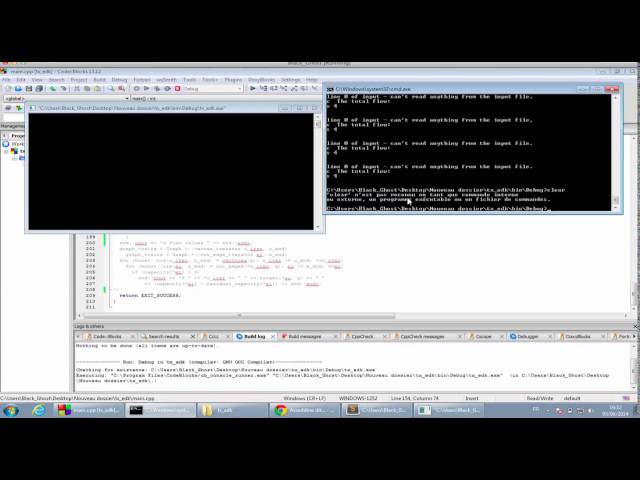This screenshot has height=480, width=640.
Task: Close the Logs & others panel
Action: 636,327
